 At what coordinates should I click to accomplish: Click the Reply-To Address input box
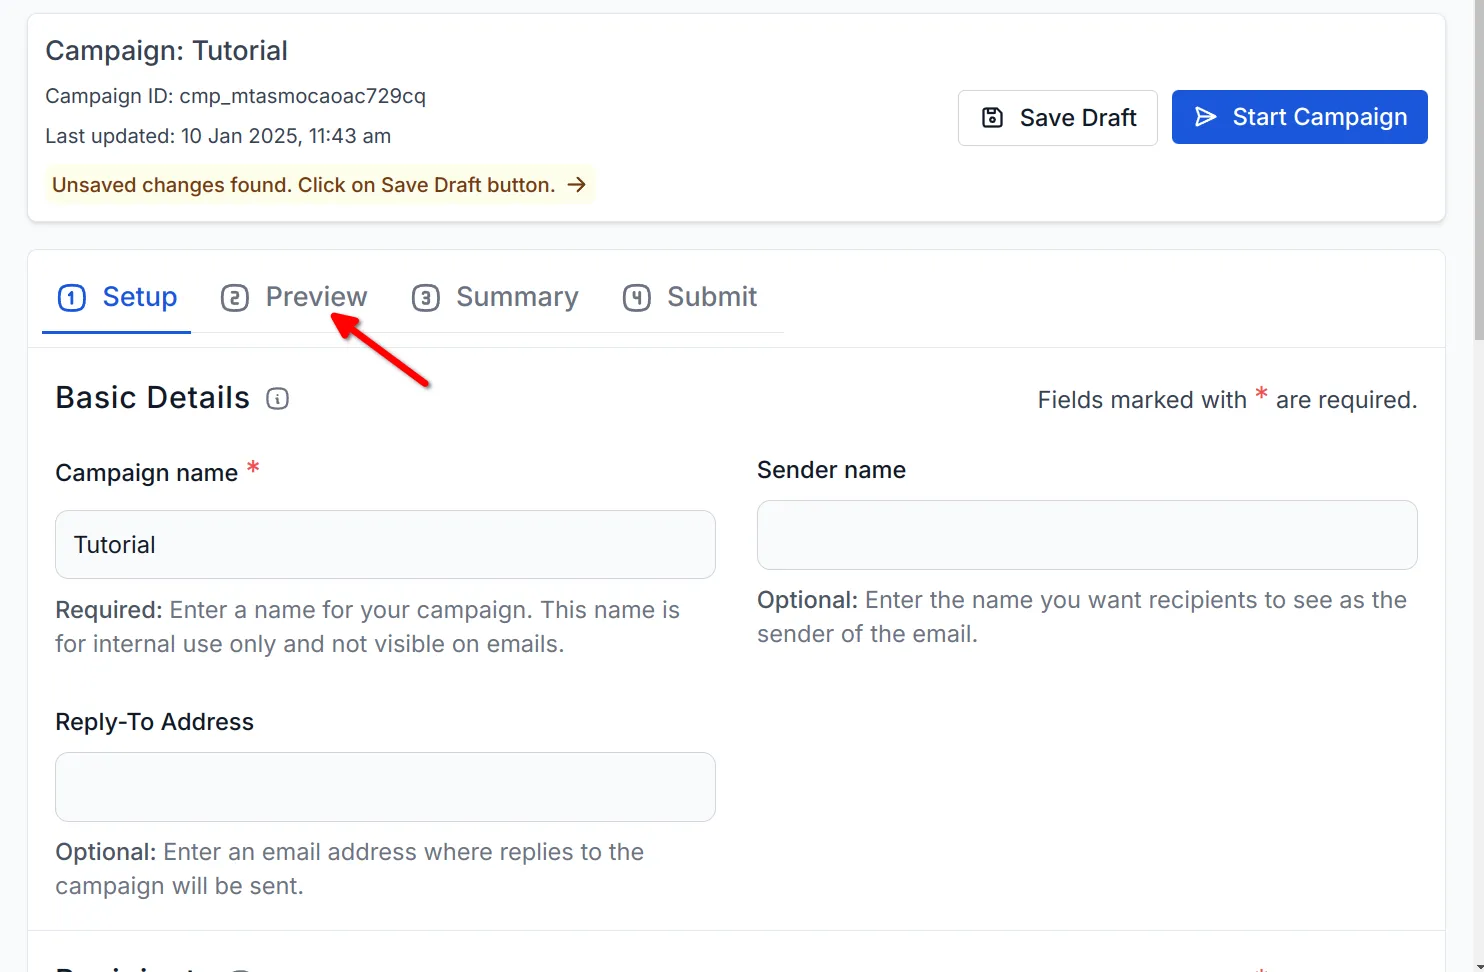385,787
